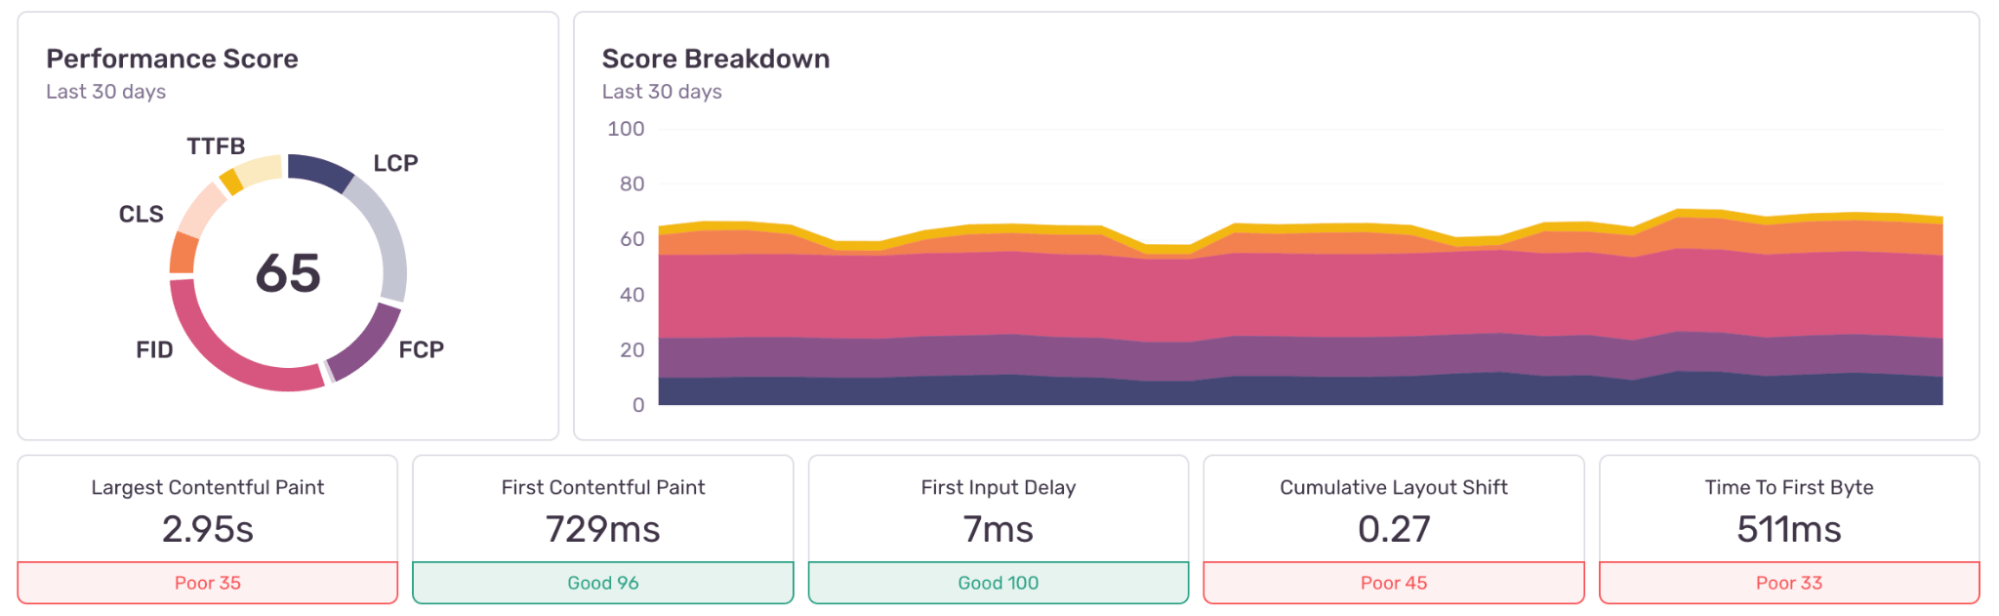Click the Good 100 status badge
1999x616 pixels.
998,583
